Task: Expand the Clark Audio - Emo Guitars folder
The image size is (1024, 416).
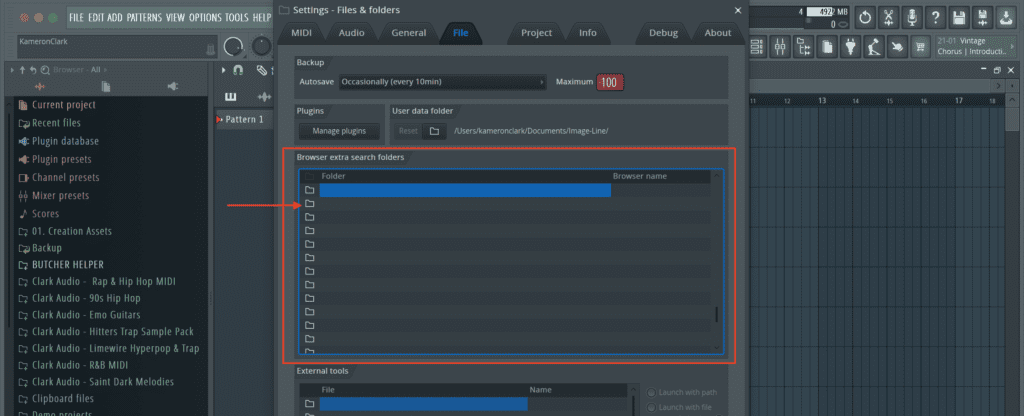Action: (86, 315)
